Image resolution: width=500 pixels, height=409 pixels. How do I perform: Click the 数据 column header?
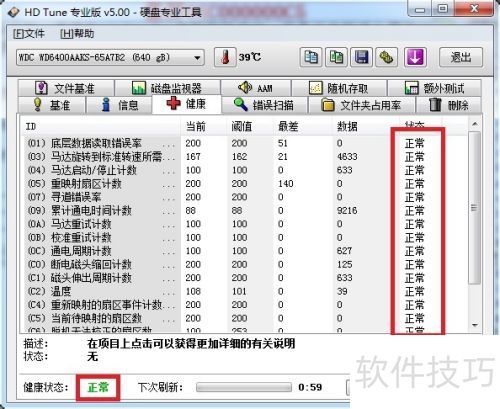pyautogui.click(x=366, y=126)
